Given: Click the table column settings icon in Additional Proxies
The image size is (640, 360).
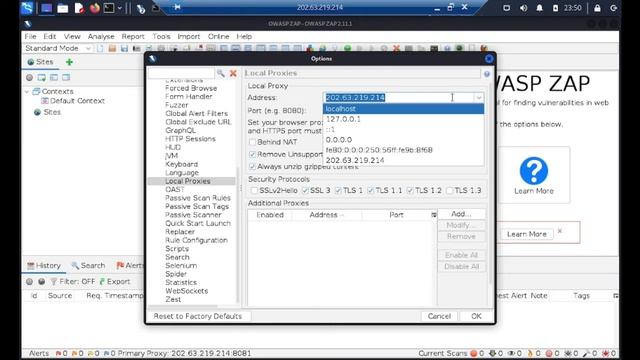Looking at the screenshot, I should (433, 215).
